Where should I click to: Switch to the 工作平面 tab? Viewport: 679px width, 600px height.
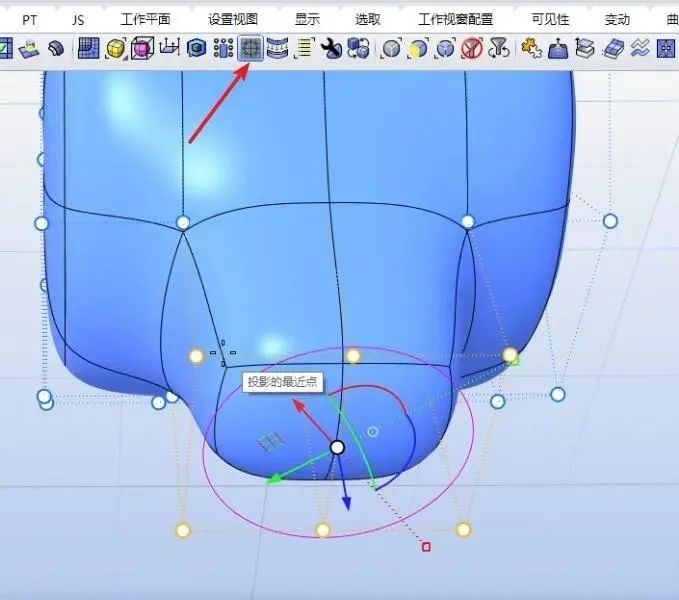point(145,19)
